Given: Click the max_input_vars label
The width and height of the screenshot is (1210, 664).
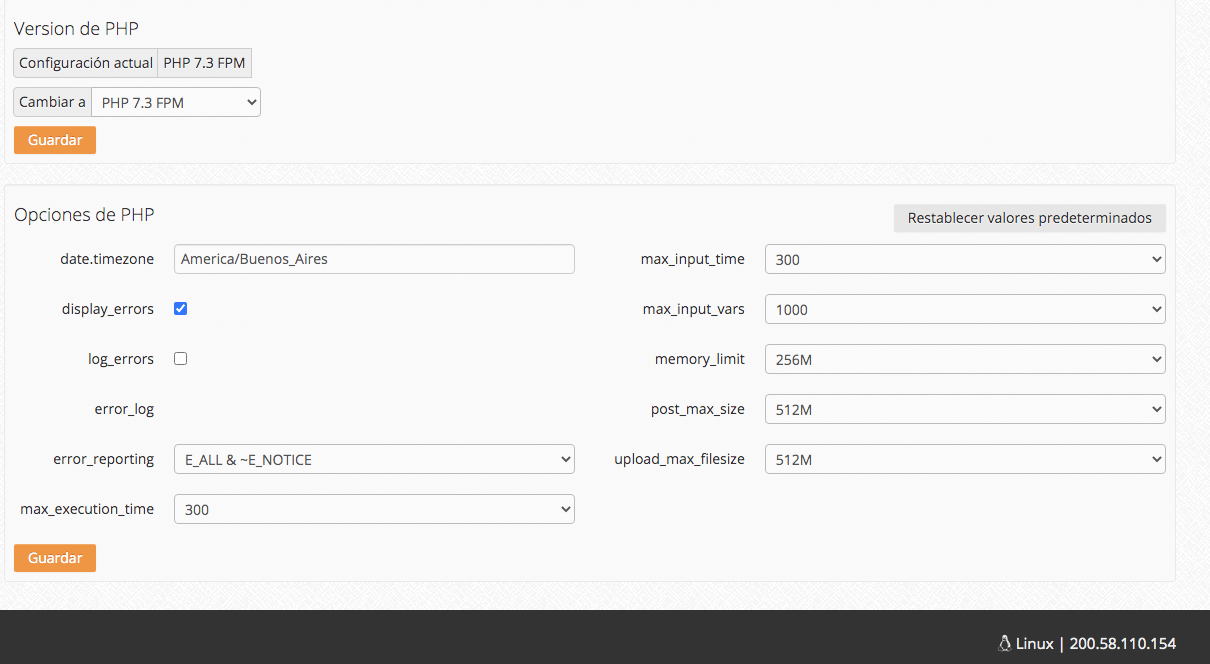Looking at the screenshot, I should tap(694, 309).
